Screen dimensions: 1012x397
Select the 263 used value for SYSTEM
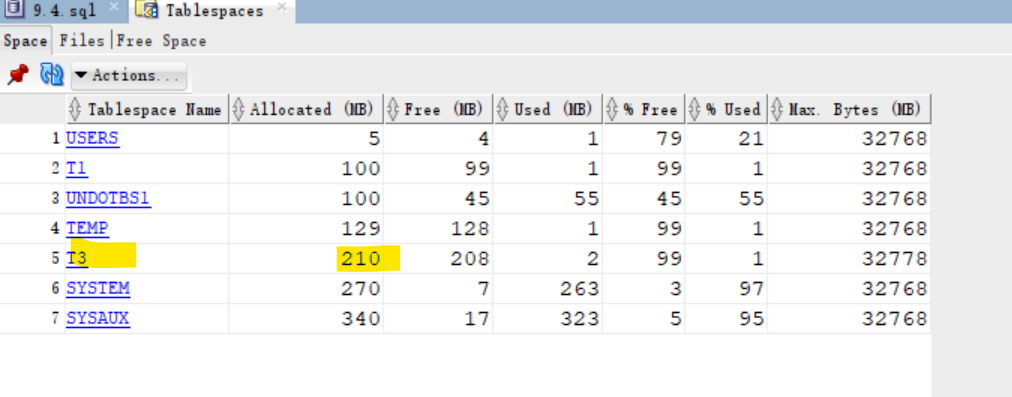[x=580, y=289]
